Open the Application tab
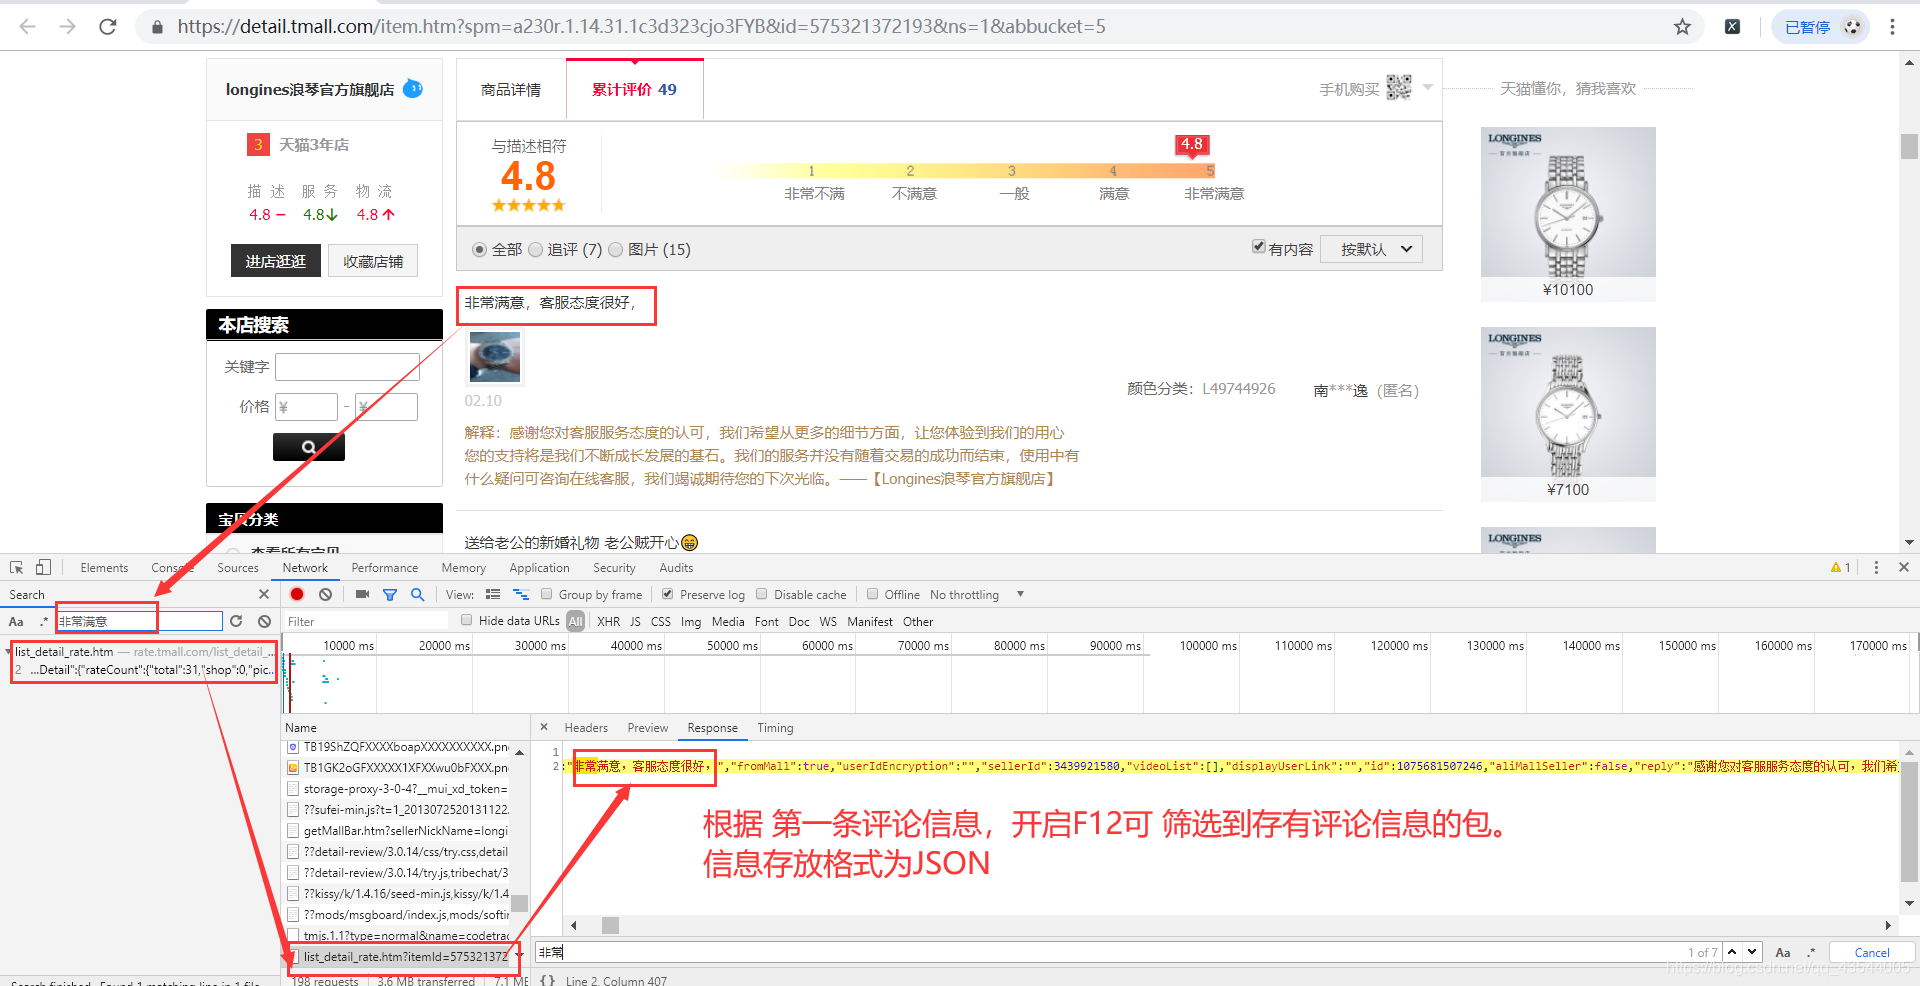Image resolution: width=1920 pixels, height=986 pixels. pyautogui.click(x=539, y=567)
